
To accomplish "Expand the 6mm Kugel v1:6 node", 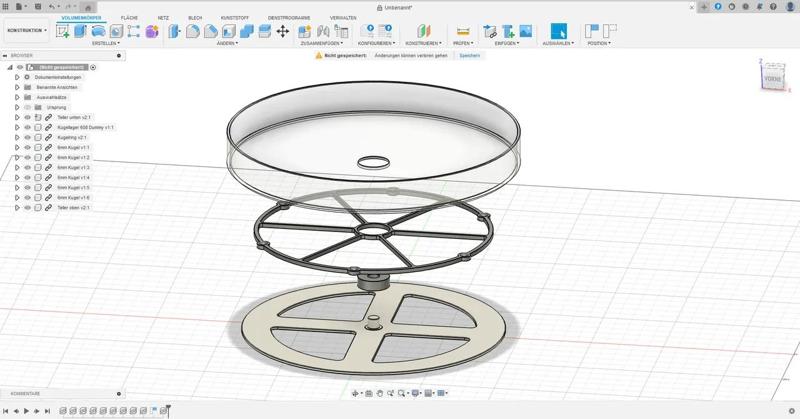I will (x=17, y=198).
